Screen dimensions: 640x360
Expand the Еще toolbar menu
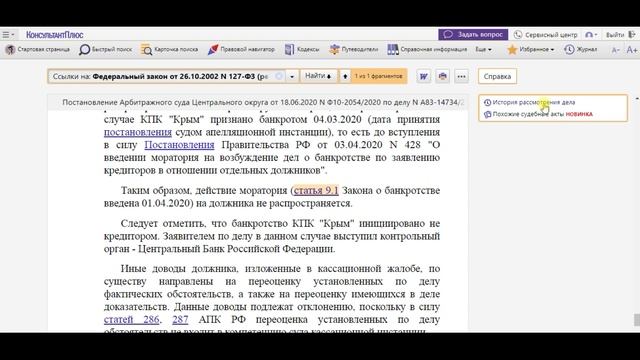[483, 49]
